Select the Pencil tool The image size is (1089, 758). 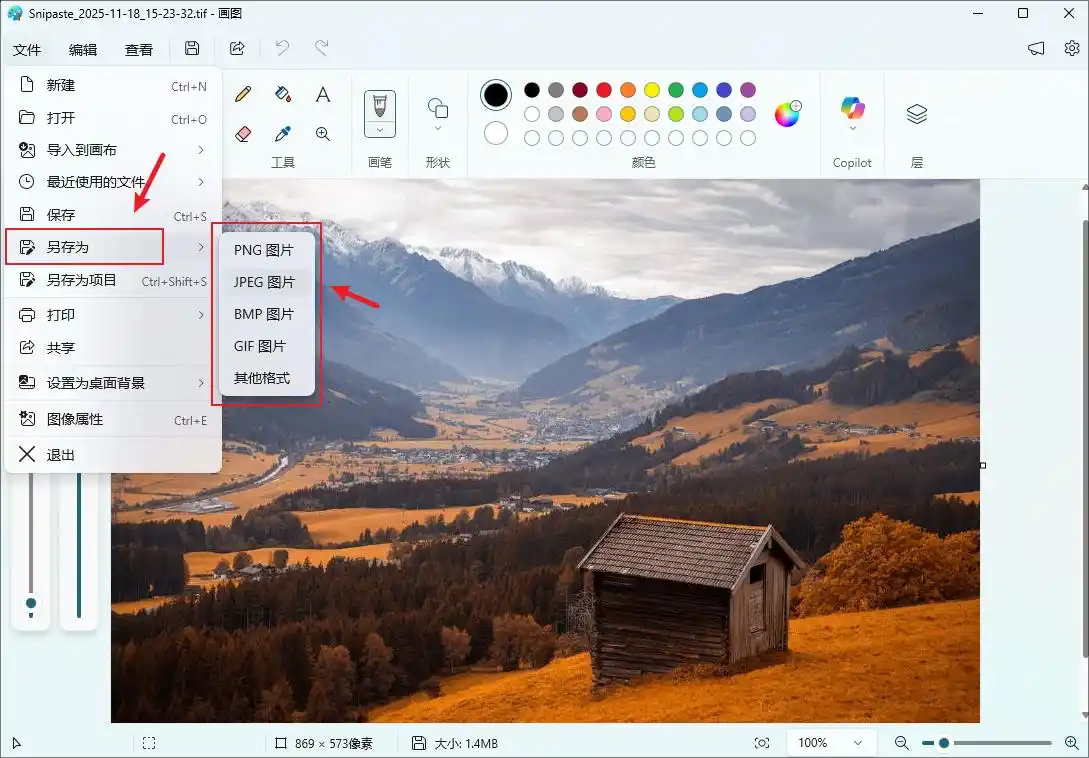click(243, 94)
